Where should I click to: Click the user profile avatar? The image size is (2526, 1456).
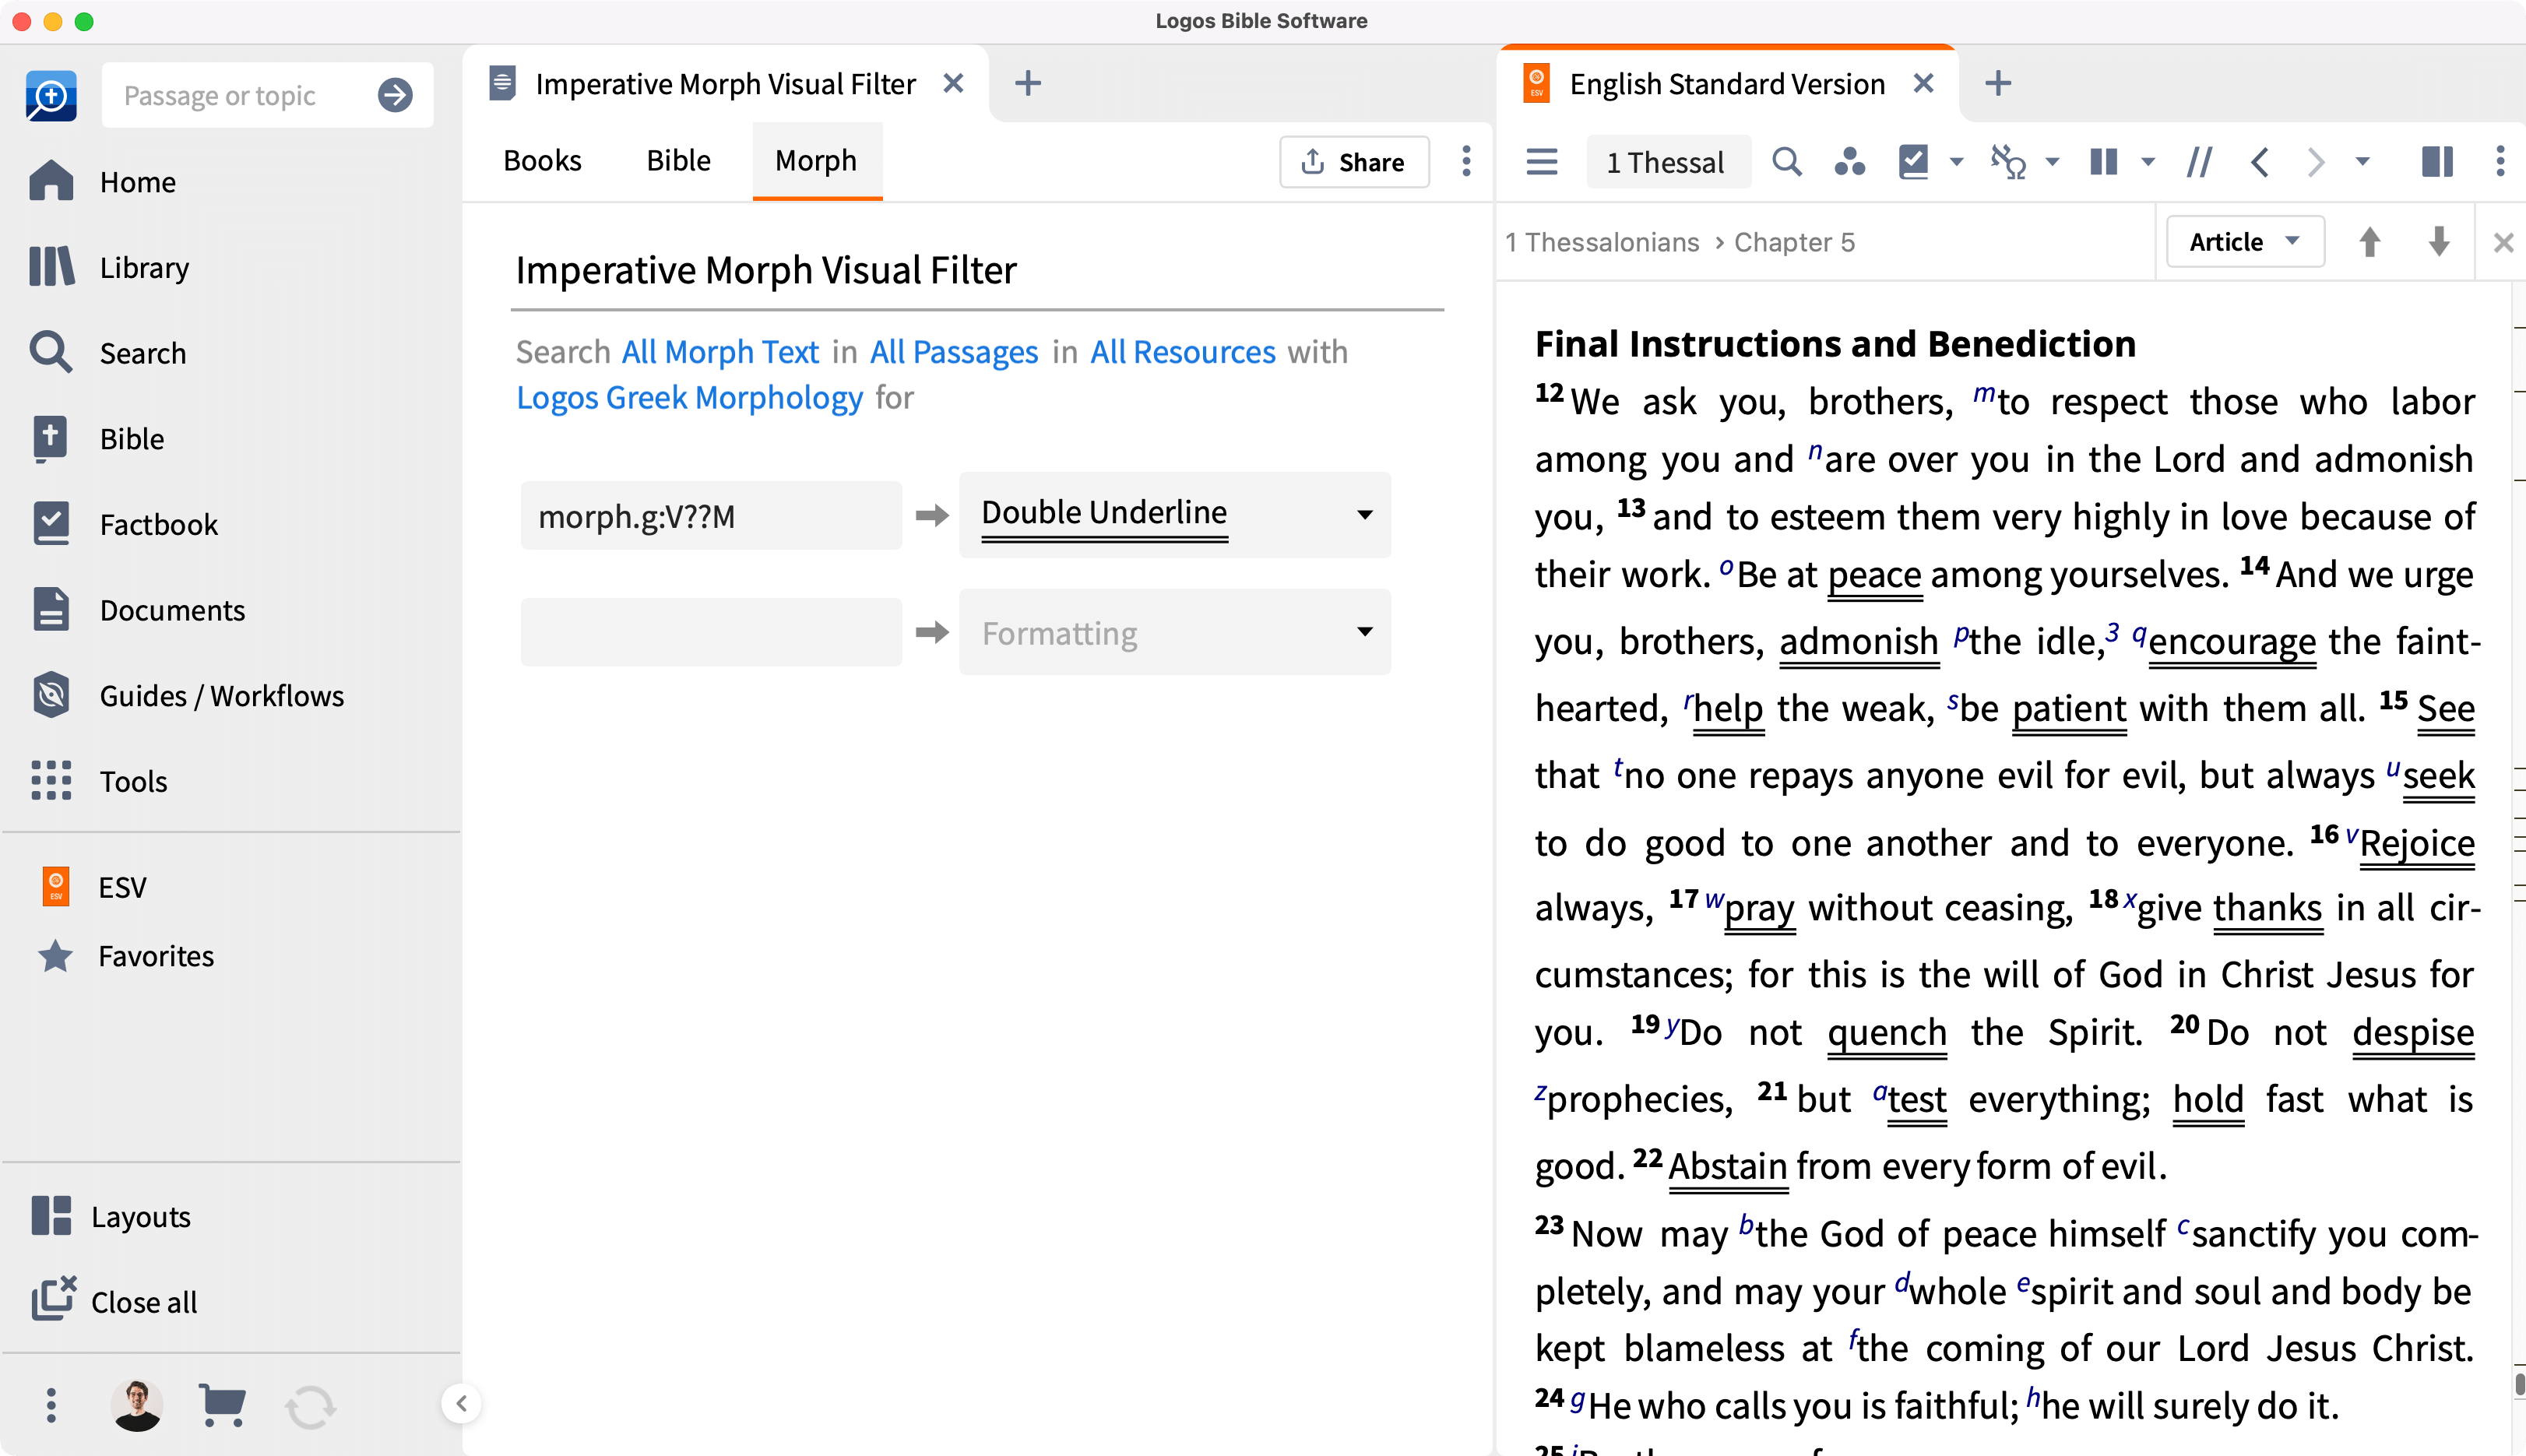(137, 1405)
